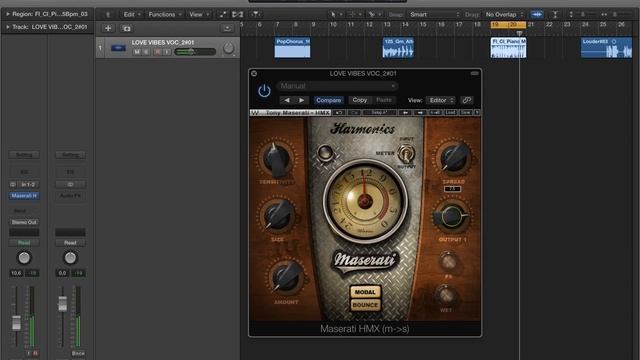
Task: Record enable the LOVE VIBES VOC track
Action: coord(157,52)
